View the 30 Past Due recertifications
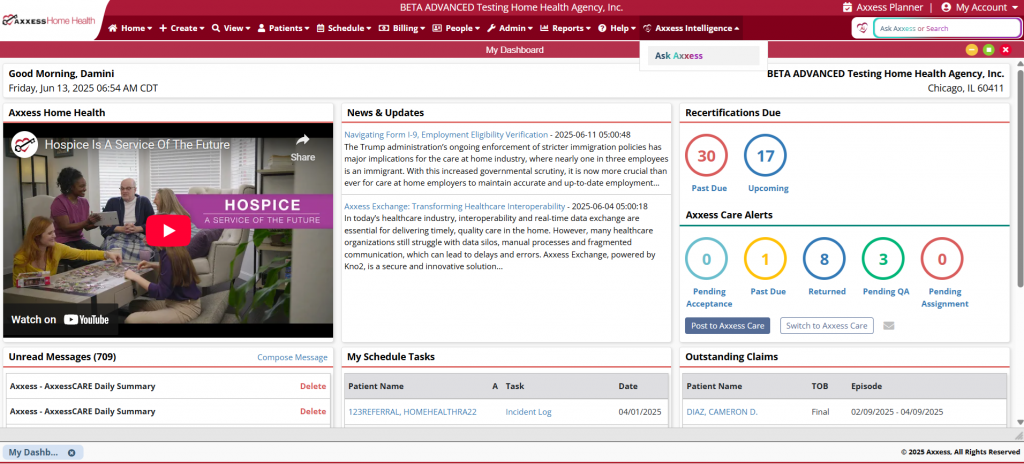 (706, 156)
